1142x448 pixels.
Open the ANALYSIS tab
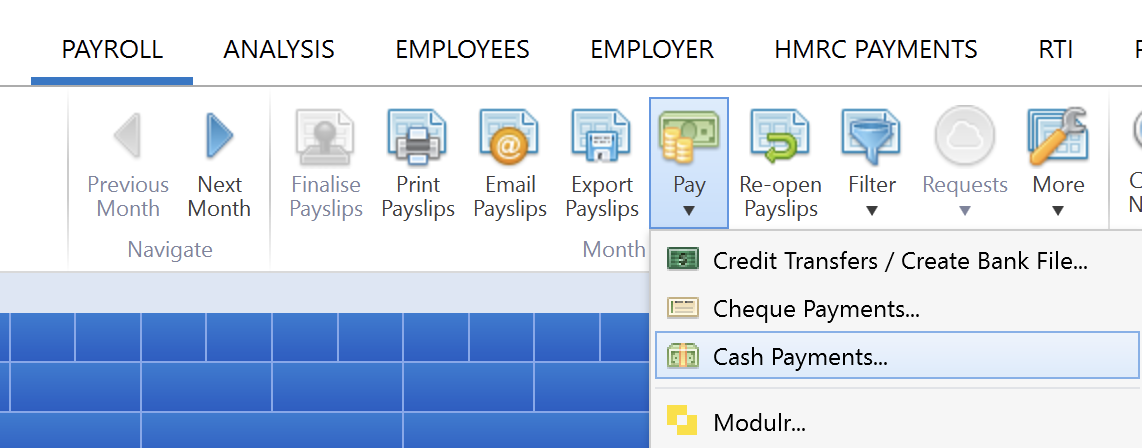pyautogui.click(x=279, y=50)
